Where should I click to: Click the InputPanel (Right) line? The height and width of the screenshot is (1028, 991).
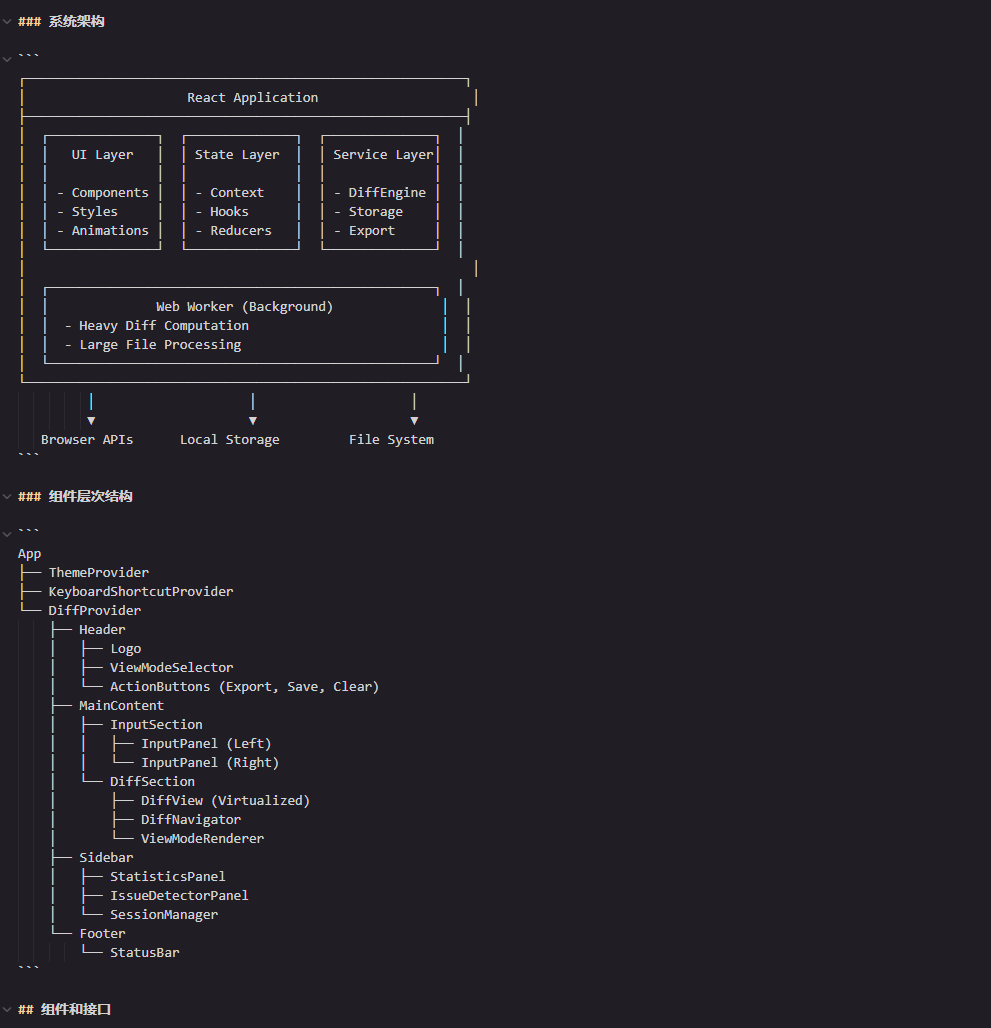(x=210, y=763)
